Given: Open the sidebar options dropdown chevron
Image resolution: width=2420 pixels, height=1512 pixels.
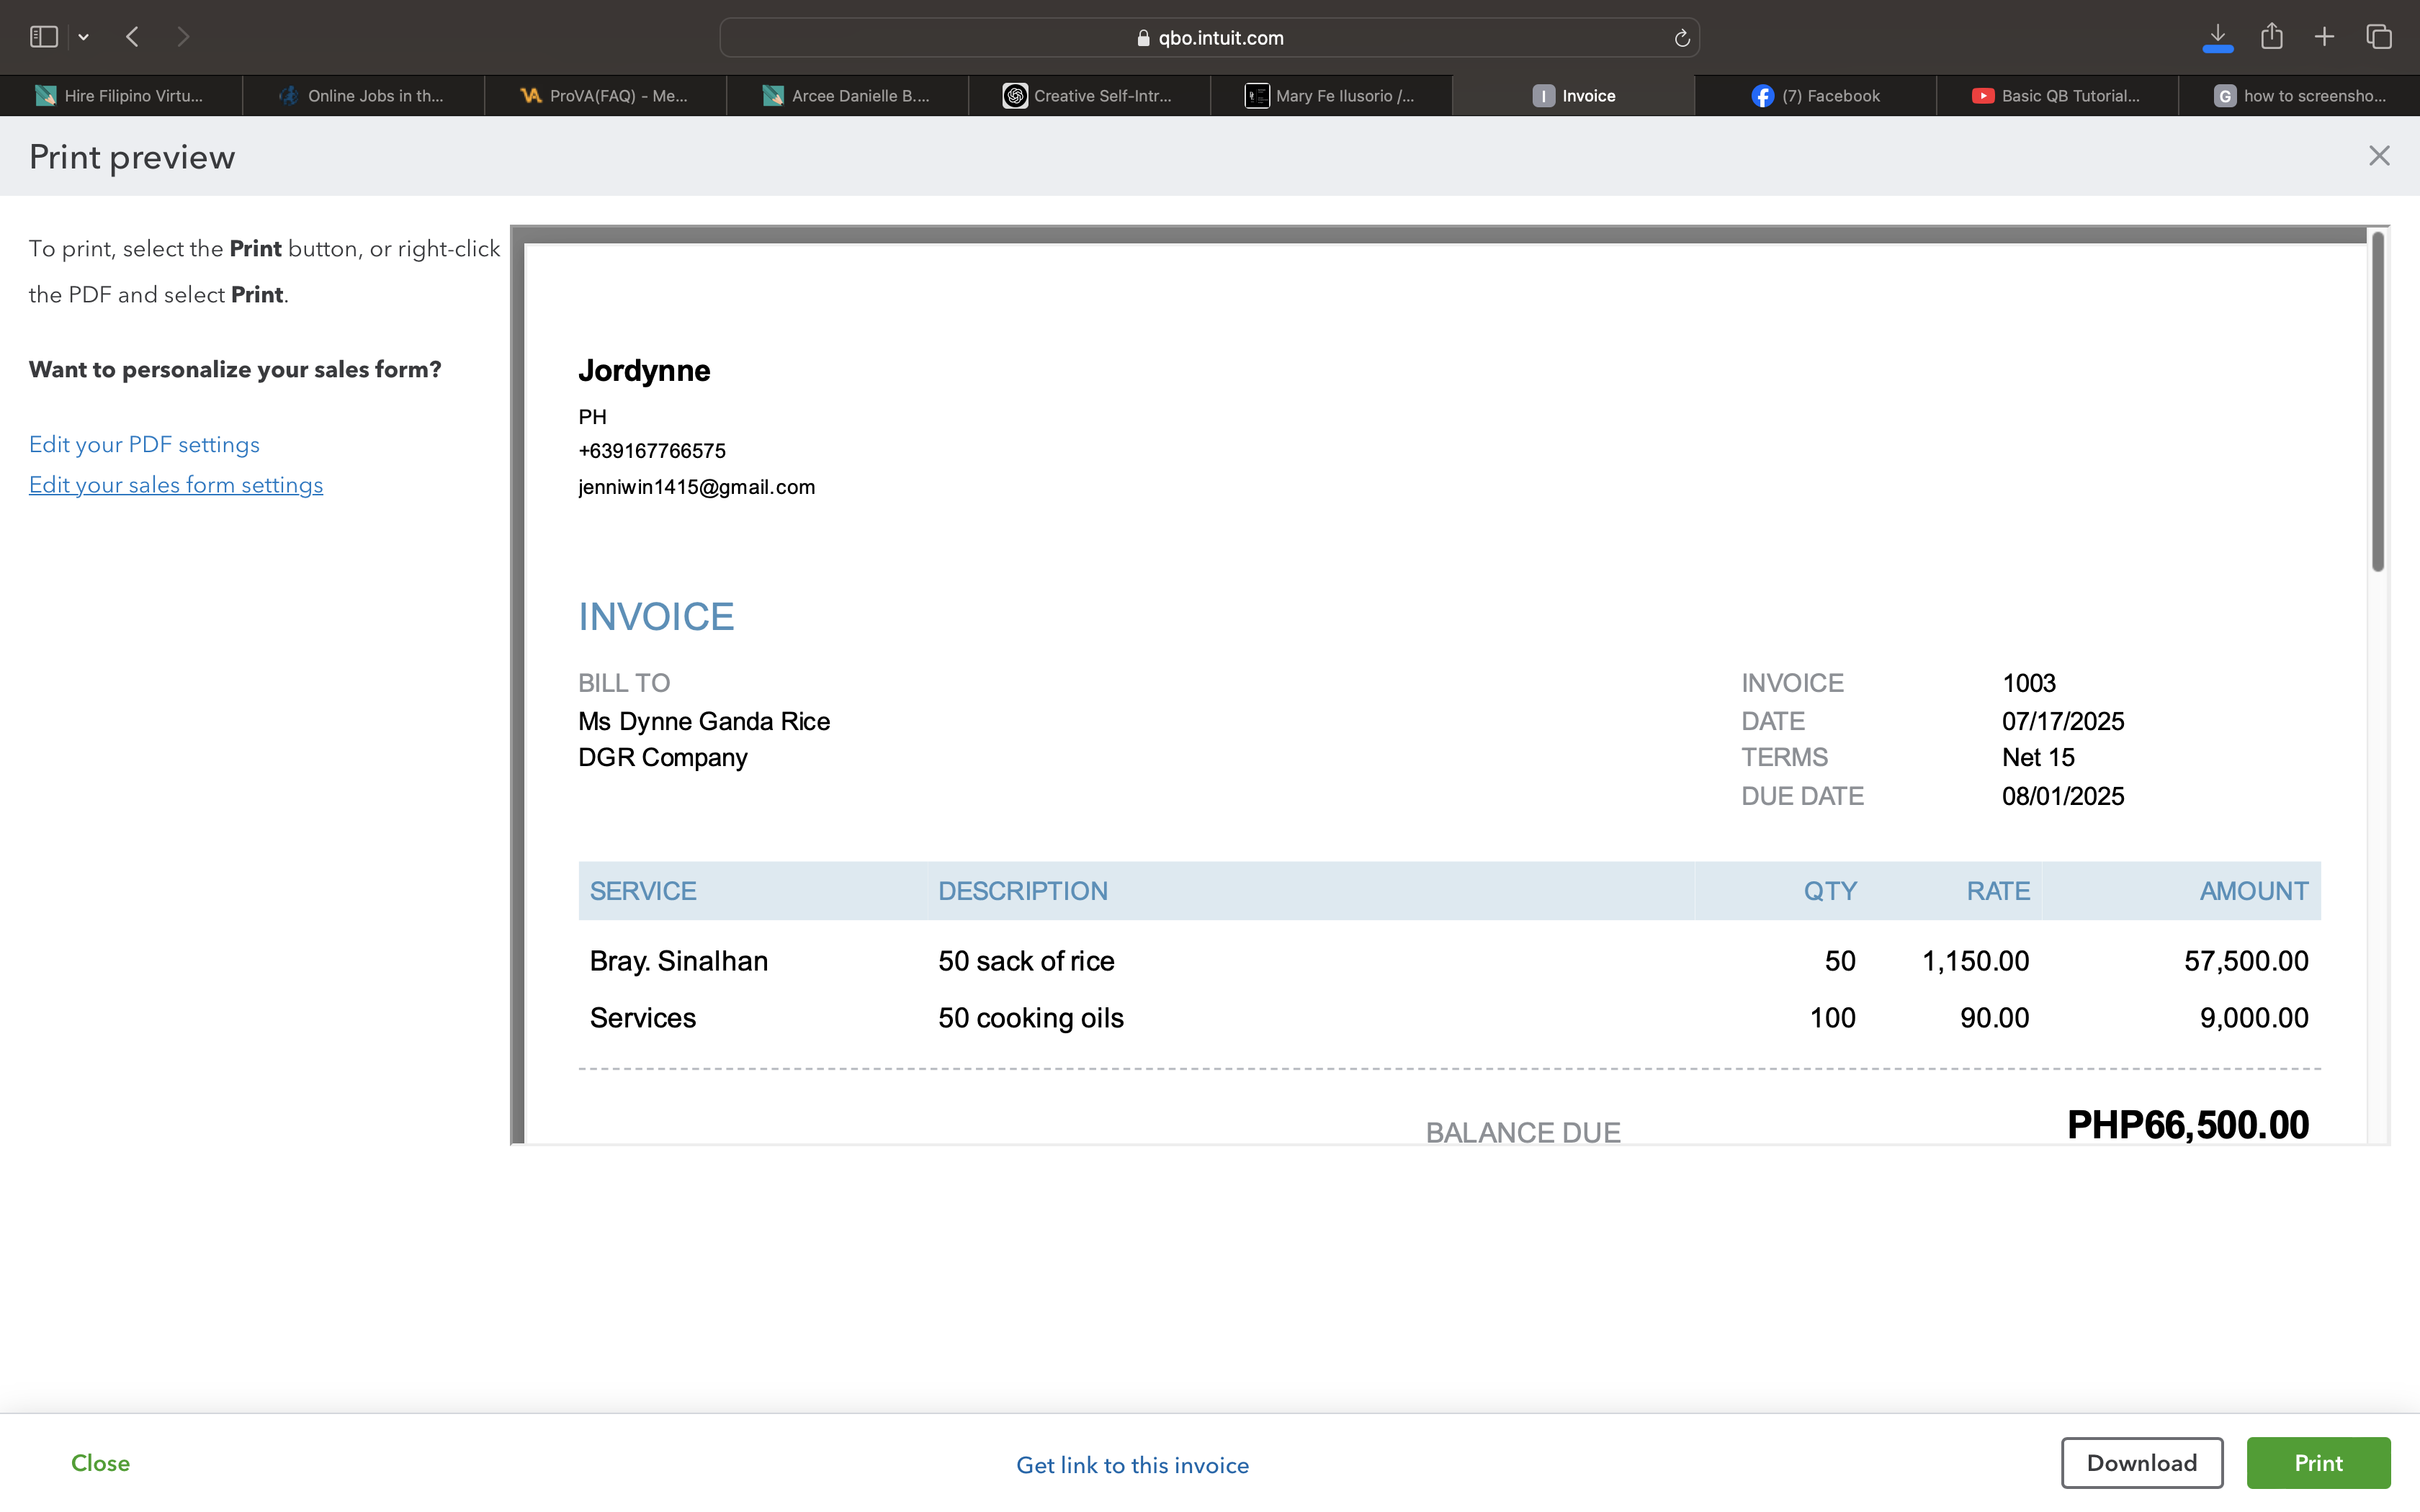Looking at the screenshot, I should click(84, 37).
